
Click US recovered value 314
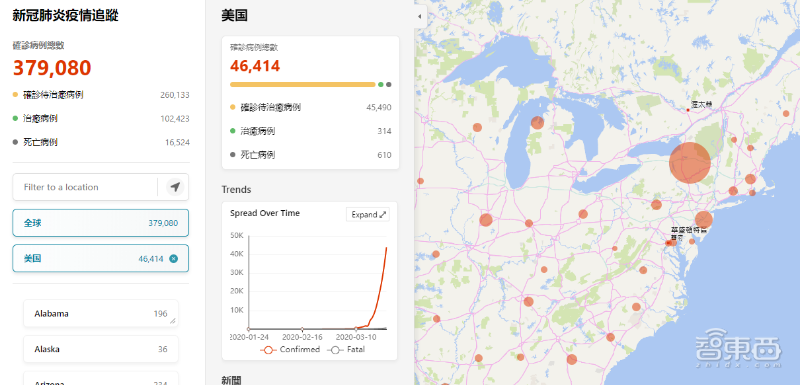[x=384, y=131]
